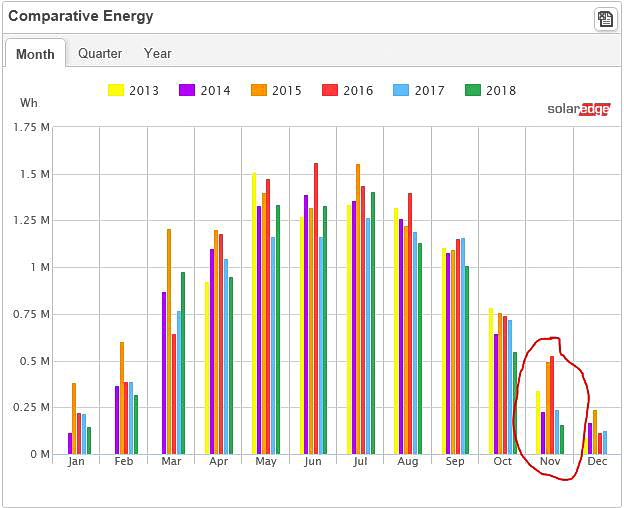Screen dimensions: 624x508
Task: Click the Sep axis label
Action: pyautogui.click(x=455, y=461)
